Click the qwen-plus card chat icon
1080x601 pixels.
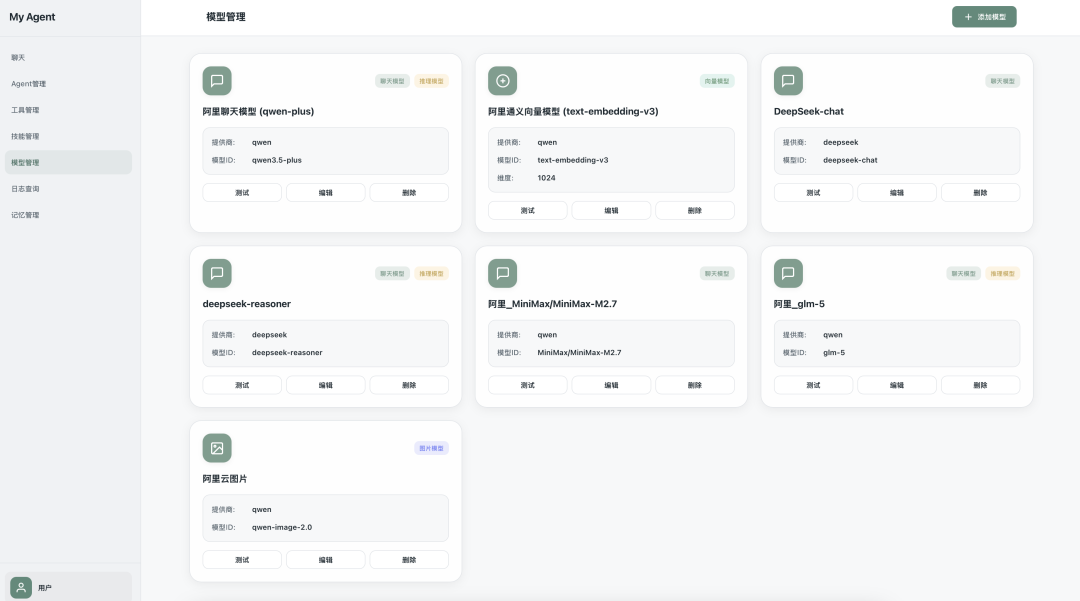217,81
